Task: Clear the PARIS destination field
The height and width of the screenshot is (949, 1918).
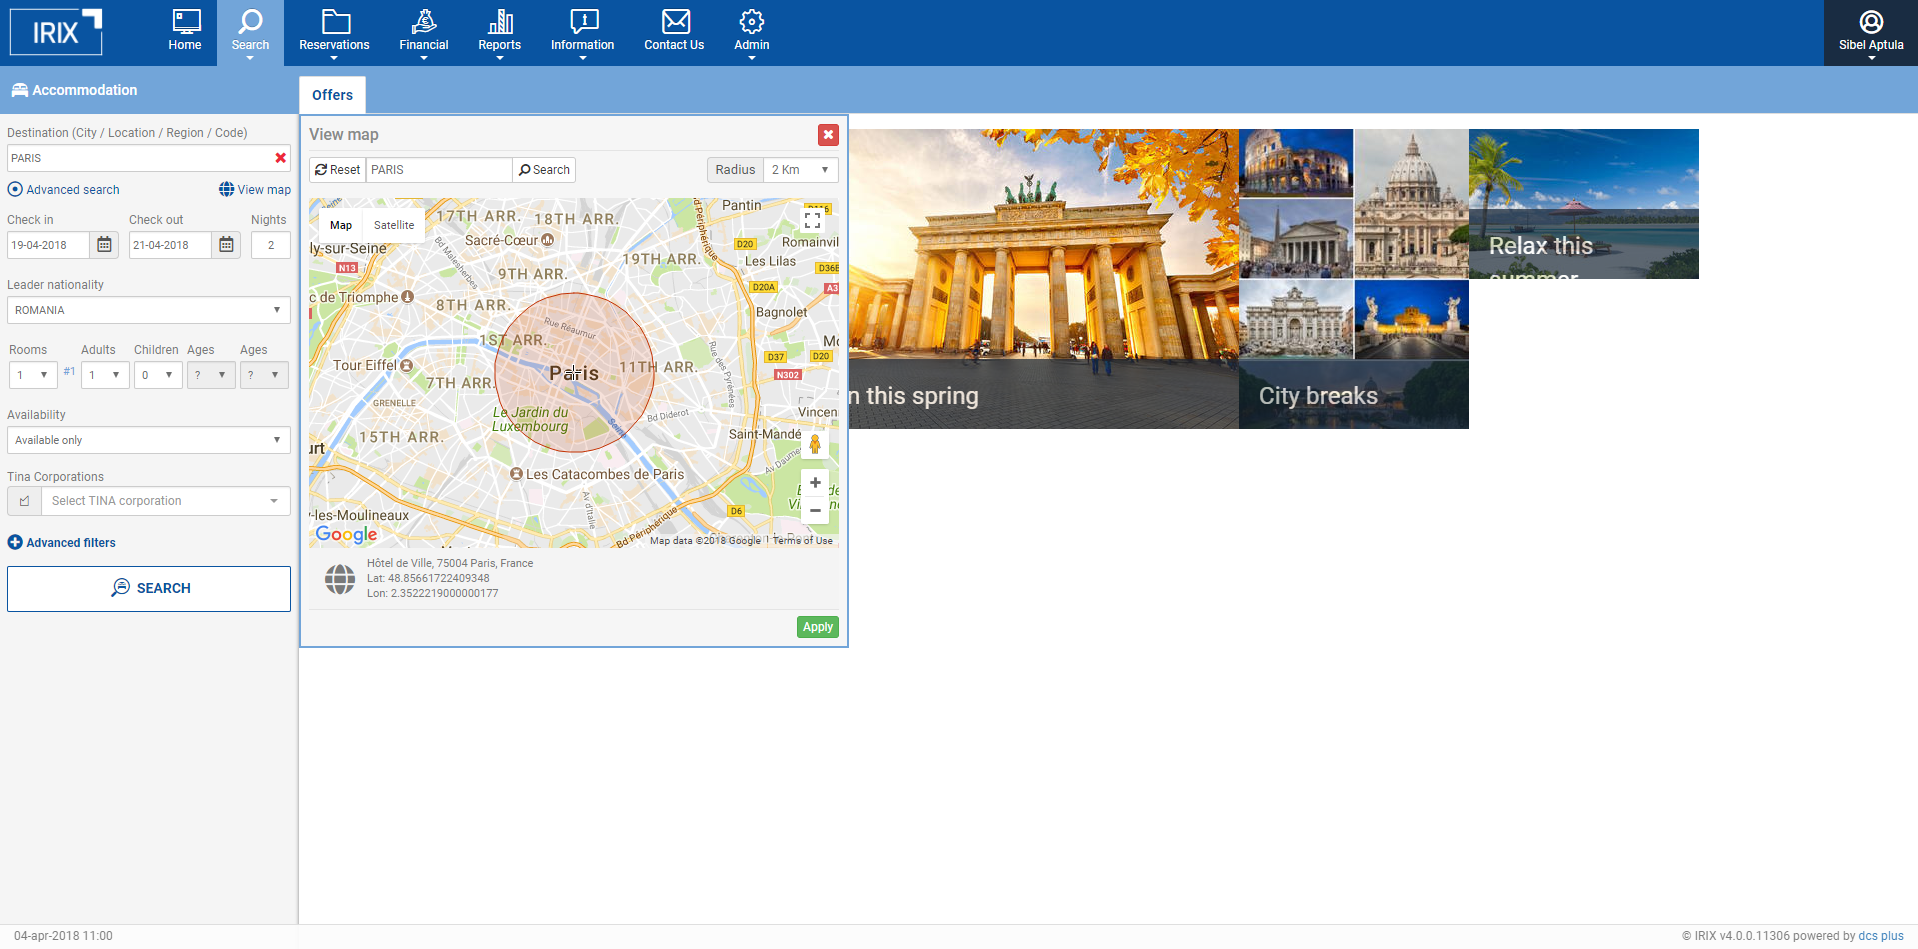Action: [281, 158]
